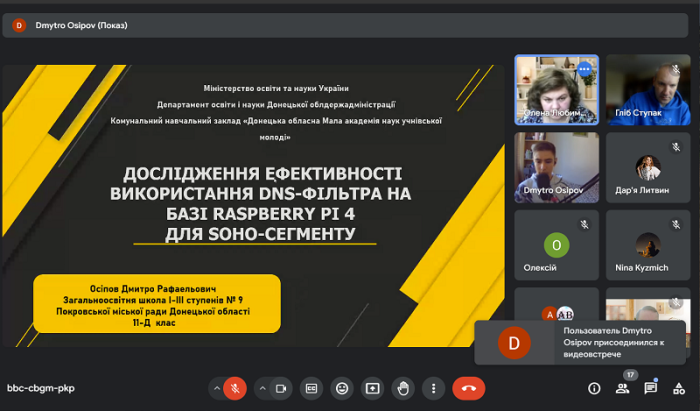Select the Dmytro Osipov video tile

556,167
